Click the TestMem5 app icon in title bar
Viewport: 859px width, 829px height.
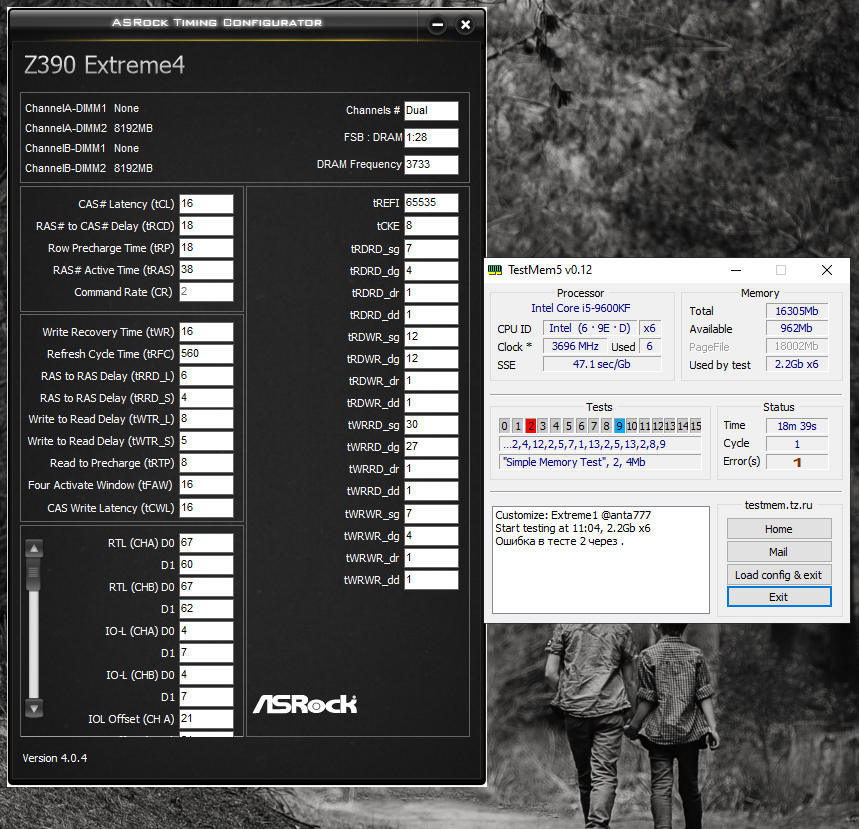[495, 270]
